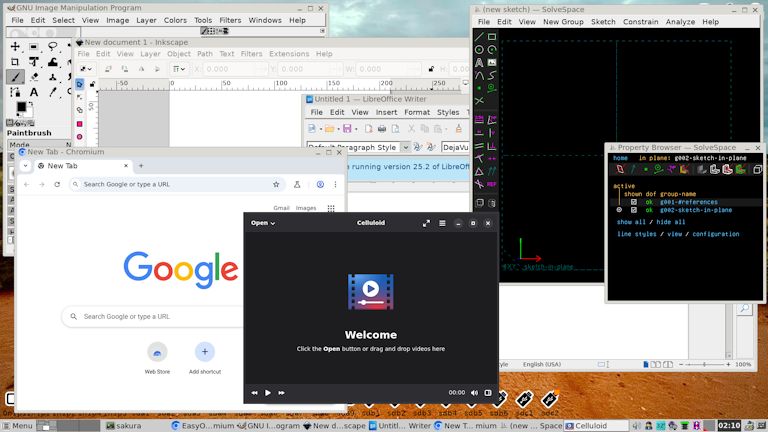Open the Open-file dropdown arrow in Writer
Viewport: 768px width, 432px height.
click(x=338, y=129)
